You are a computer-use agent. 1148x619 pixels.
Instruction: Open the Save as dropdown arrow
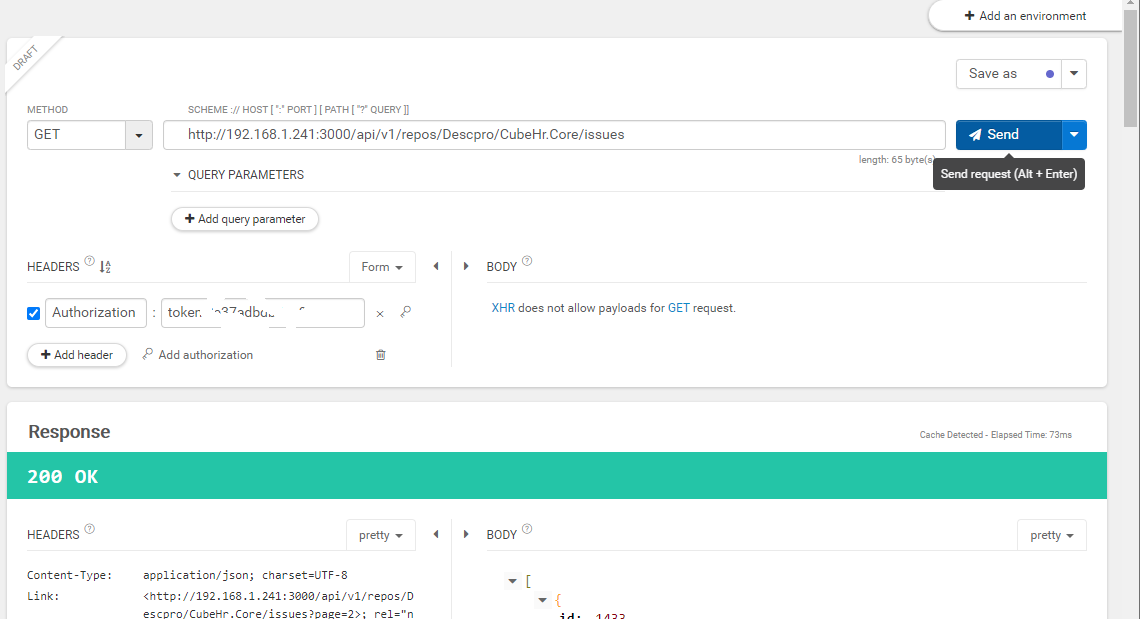(1073, 73)
